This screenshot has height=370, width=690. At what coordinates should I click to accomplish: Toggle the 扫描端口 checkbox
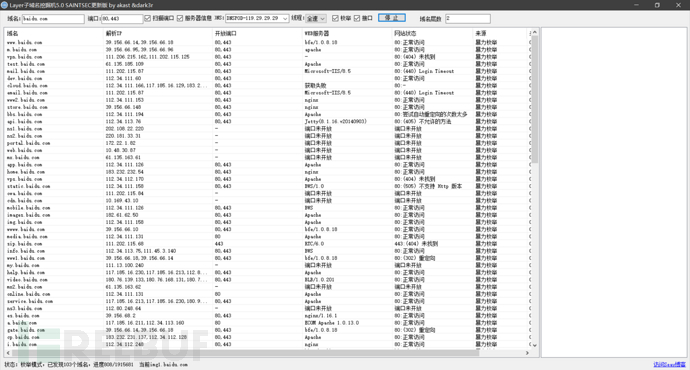click(x=148, y=18)
